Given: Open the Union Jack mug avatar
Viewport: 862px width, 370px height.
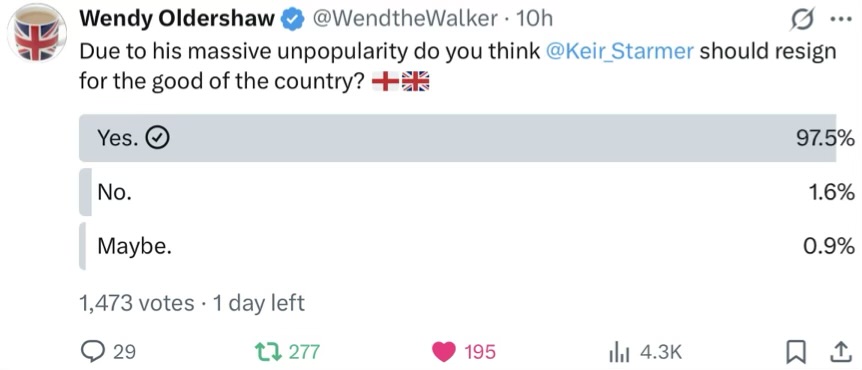Looking at the screenshot, I should pyautogui.click(x=37, y=34).
